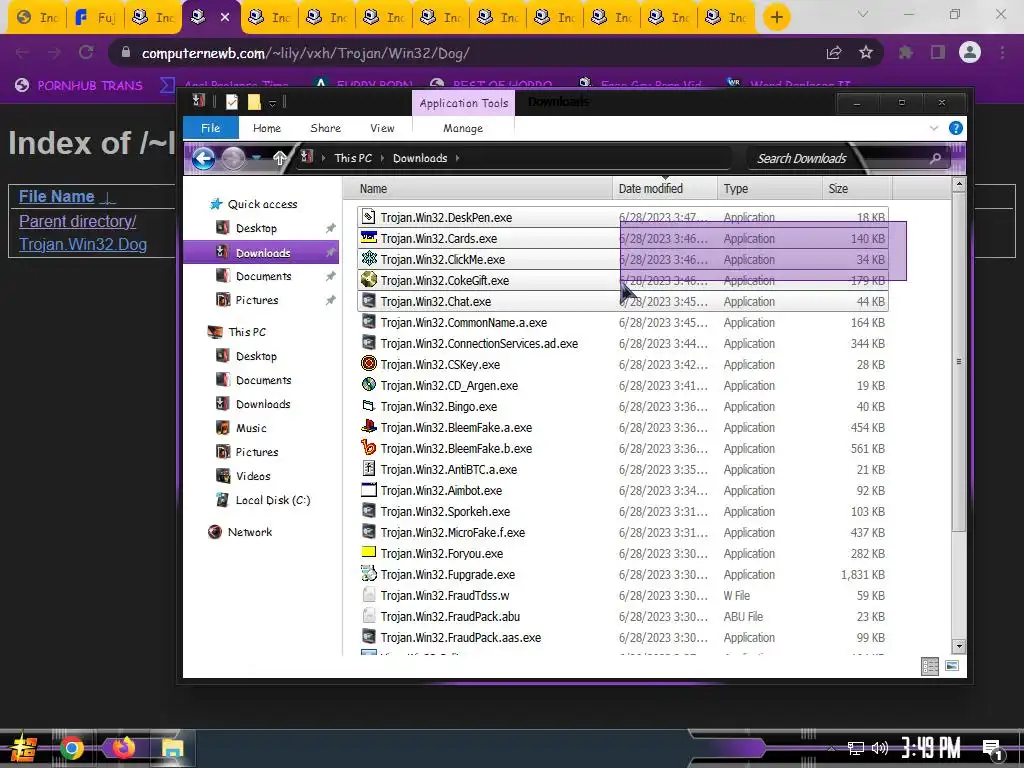Click the Trojan.Win32.Cards.exe file icon
The width and height of the screenshot is (1024, 768).
368,238
